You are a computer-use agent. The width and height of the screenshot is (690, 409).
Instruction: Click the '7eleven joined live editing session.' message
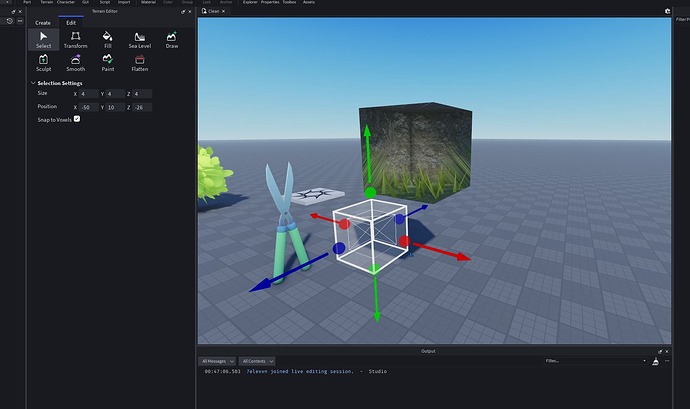pos(300,372)
